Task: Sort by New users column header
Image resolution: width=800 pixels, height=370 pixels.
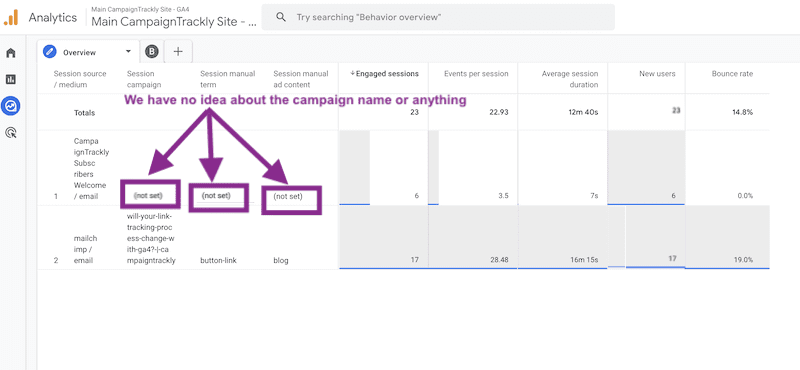Action: [657, 73]
